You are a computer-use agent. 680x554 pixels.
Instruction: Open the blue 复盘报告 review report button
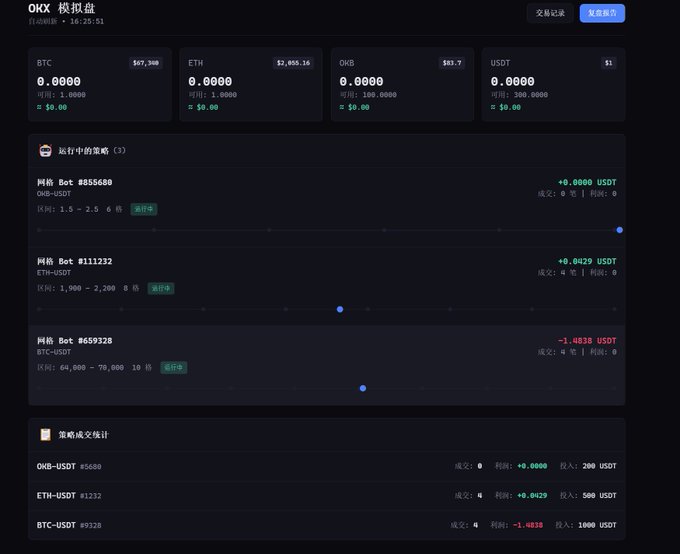602,13
